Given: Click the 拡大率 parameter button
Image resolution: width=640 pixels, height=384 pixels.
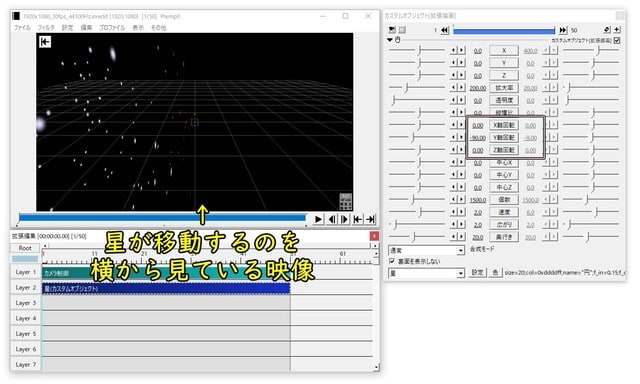Looking at the screenshot, I should (x=504, y=88).
